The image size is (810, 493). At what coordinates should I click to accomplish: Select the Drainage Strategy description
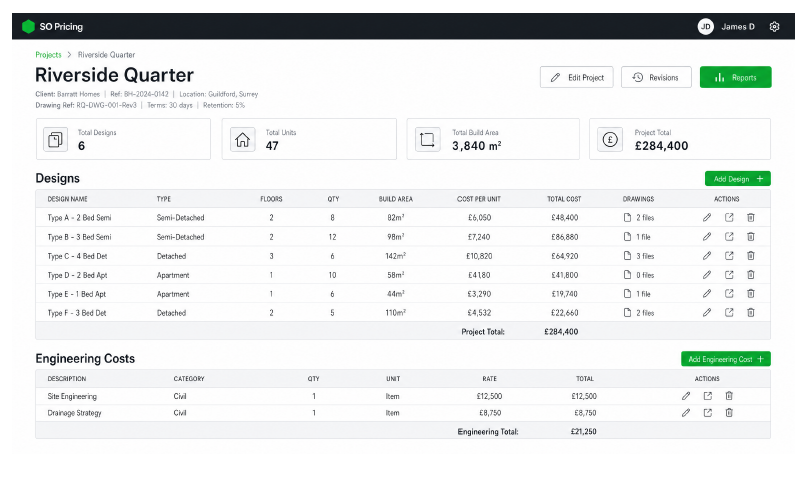[x=74, y=413]
